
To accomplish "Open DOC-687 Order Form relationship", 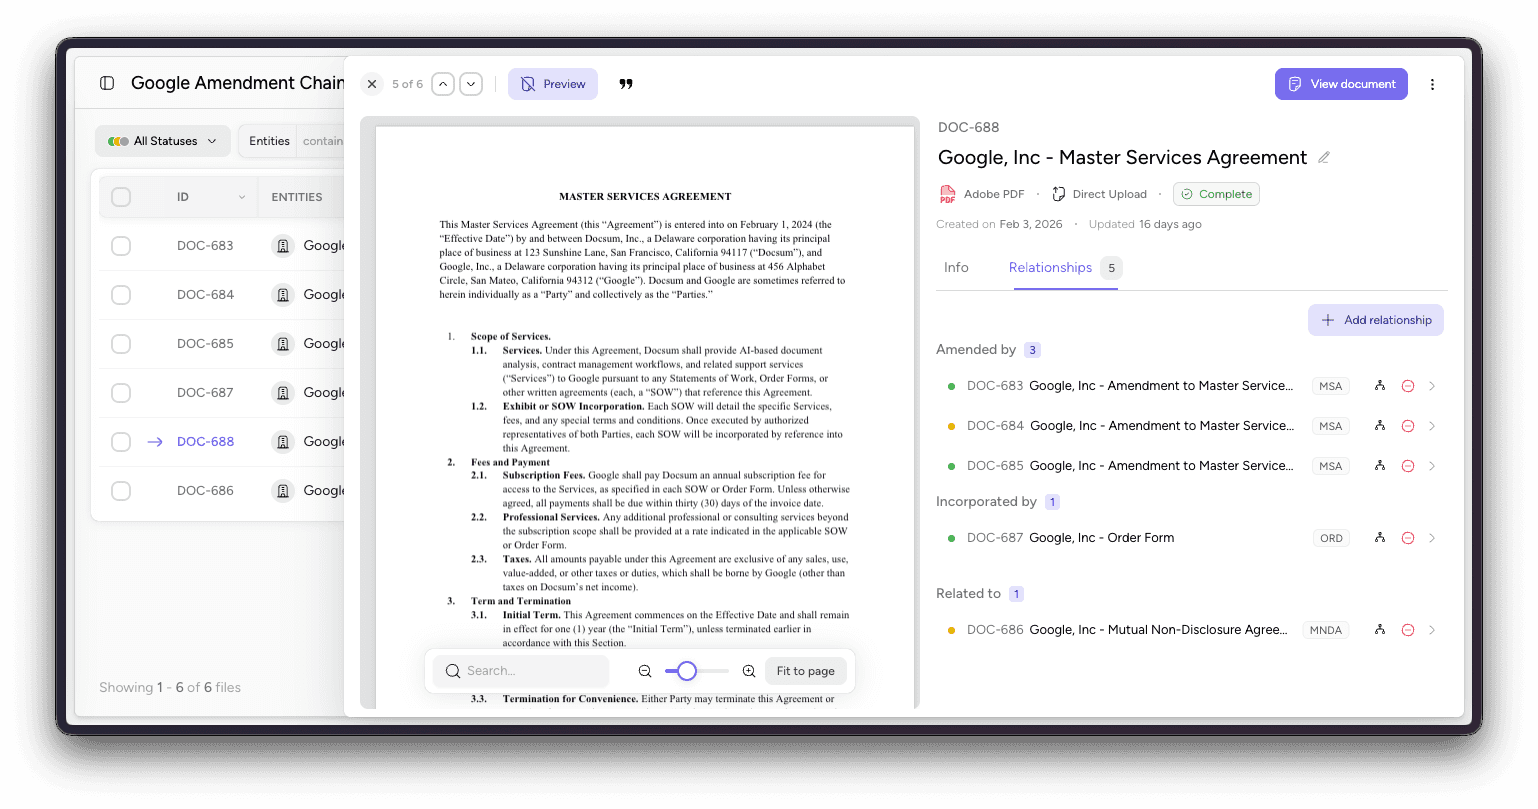I will (1192, 538).
